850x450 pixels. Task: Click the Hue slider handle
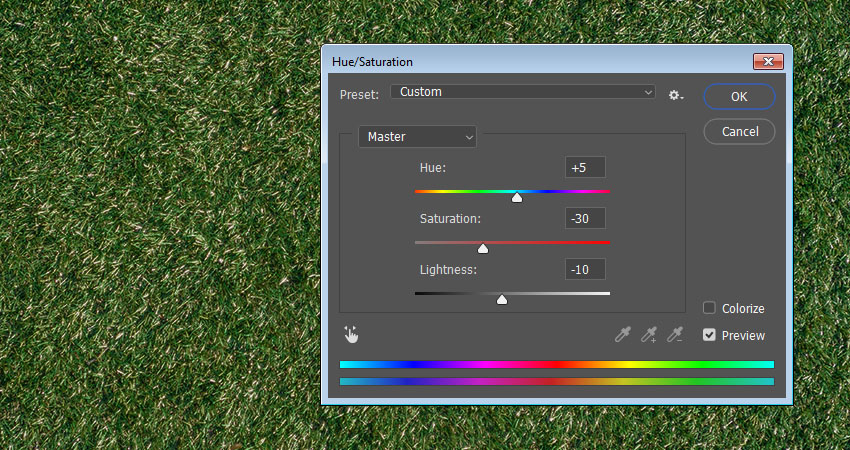point(517,197)
